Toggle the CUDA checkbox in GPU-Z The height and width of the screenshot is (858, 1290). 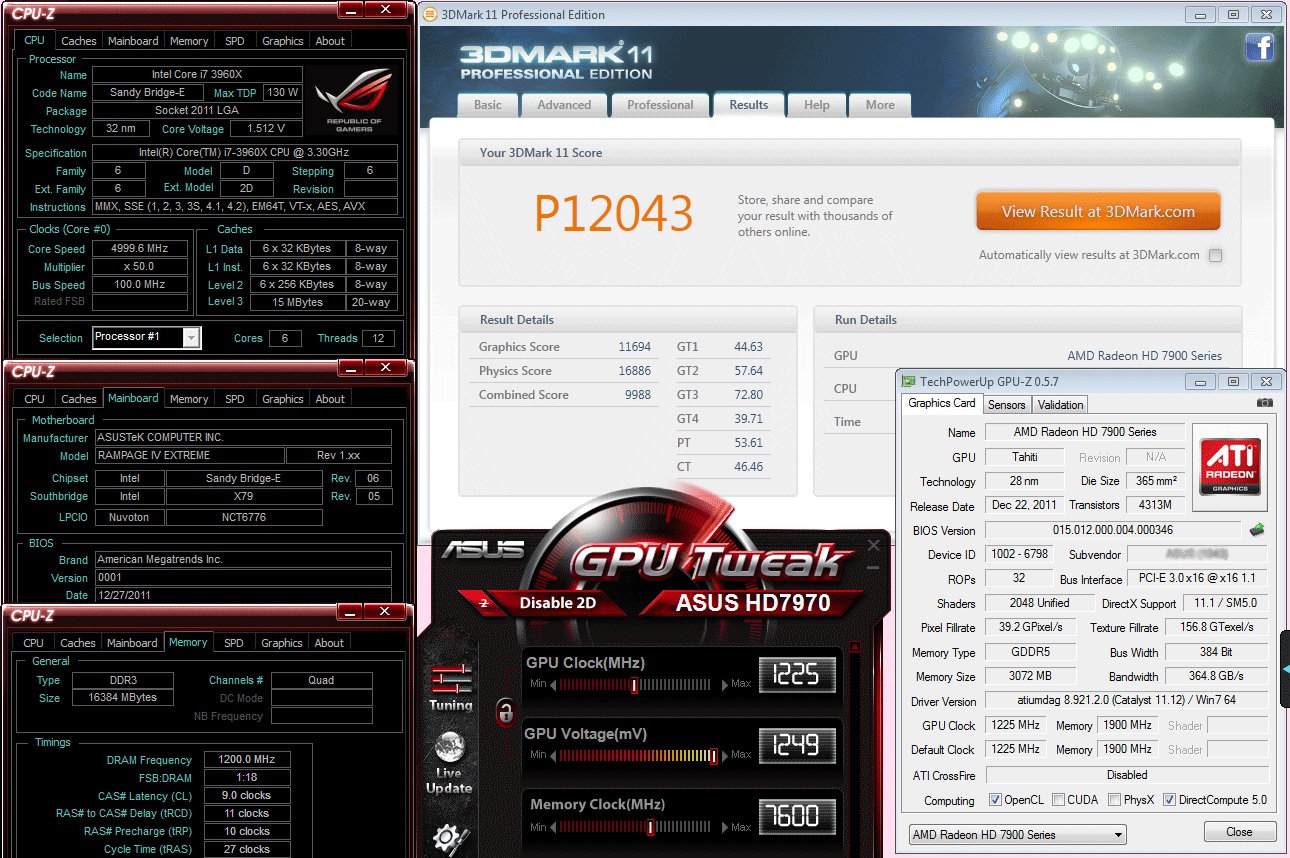coord(1059,800)
